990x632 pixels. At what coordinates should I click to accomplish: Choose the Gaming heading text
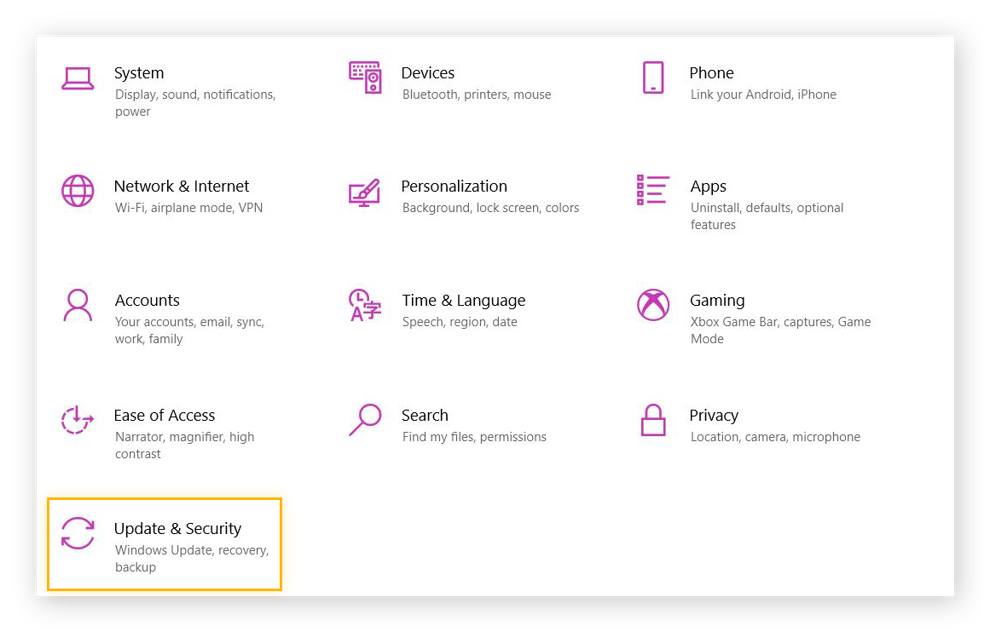(717, 300)
